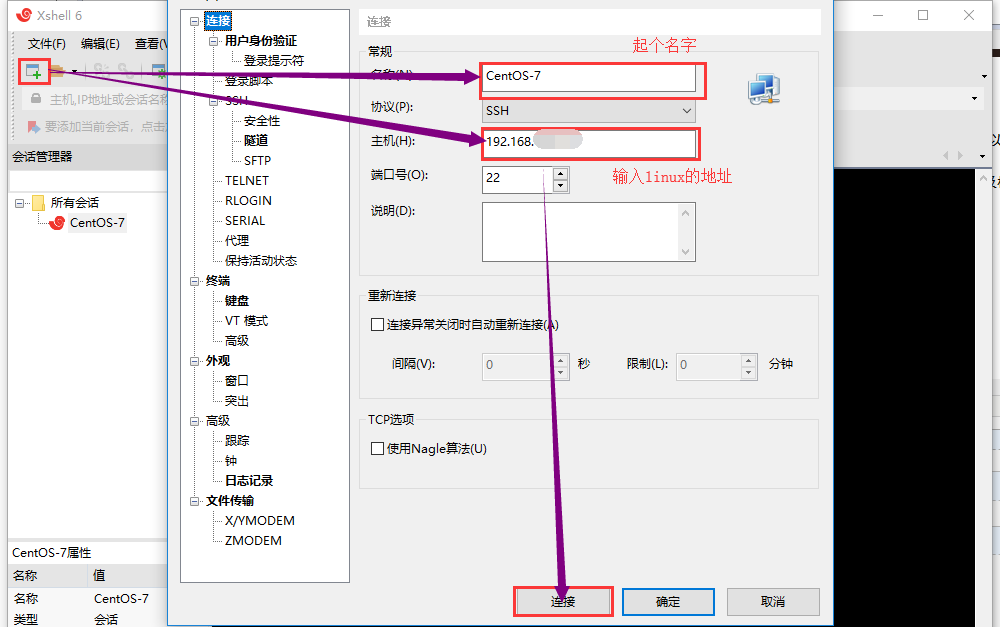Select CentOS-7 in the session manager
1000x627 pixels.
click(x=97, y=223)
